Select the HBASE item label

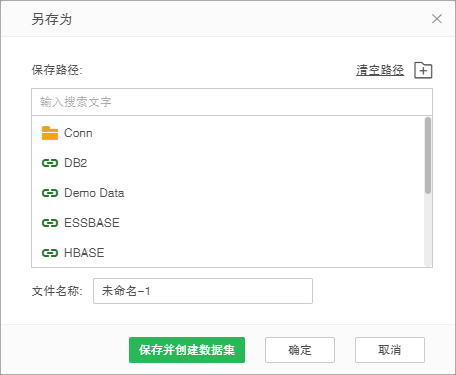pyautogui.click(x=84, y=253)
